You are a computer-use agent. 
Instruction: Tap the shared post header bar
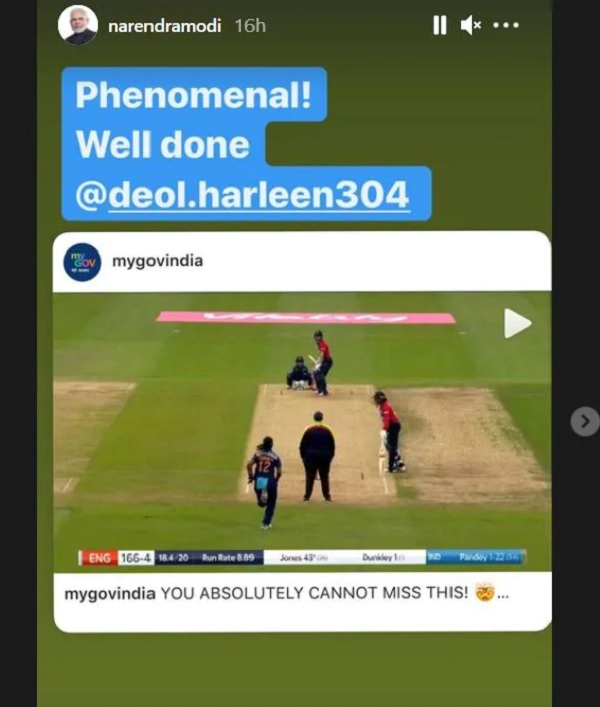tap(302, 262)
